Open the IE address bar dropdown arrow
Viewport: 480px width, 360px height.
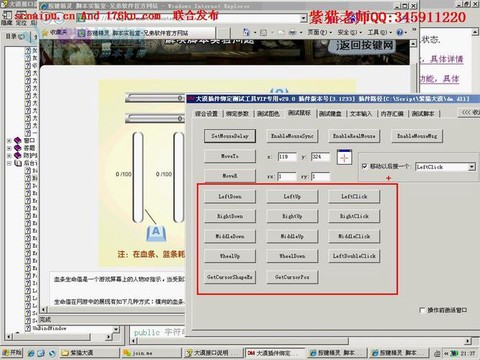303,18
